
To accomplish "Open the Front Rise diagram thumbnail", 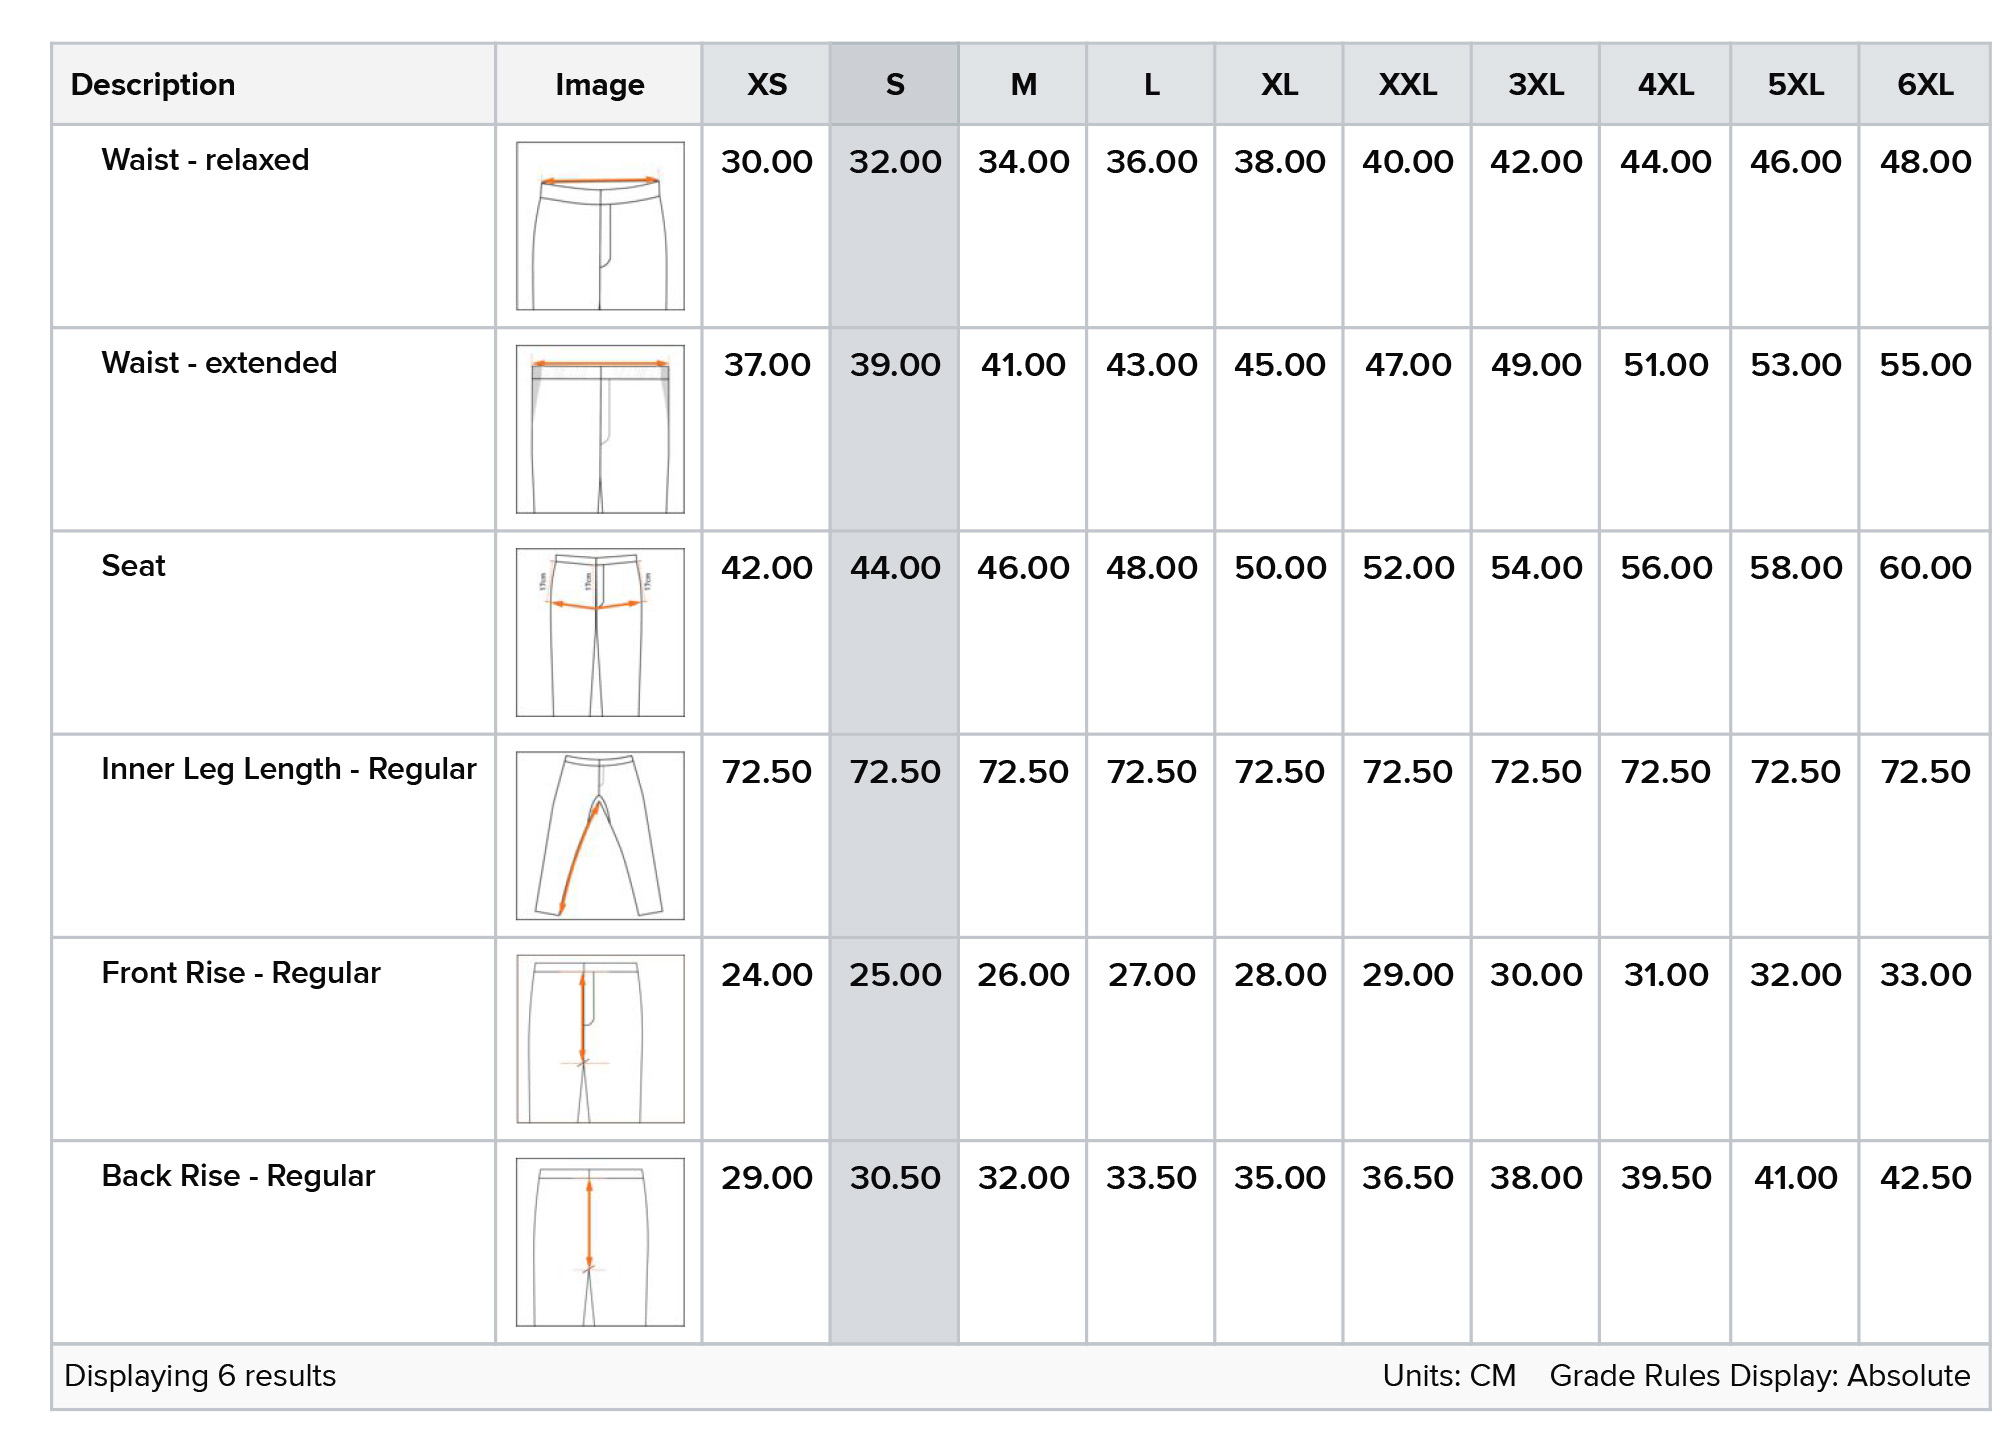I will point(600,1038).
